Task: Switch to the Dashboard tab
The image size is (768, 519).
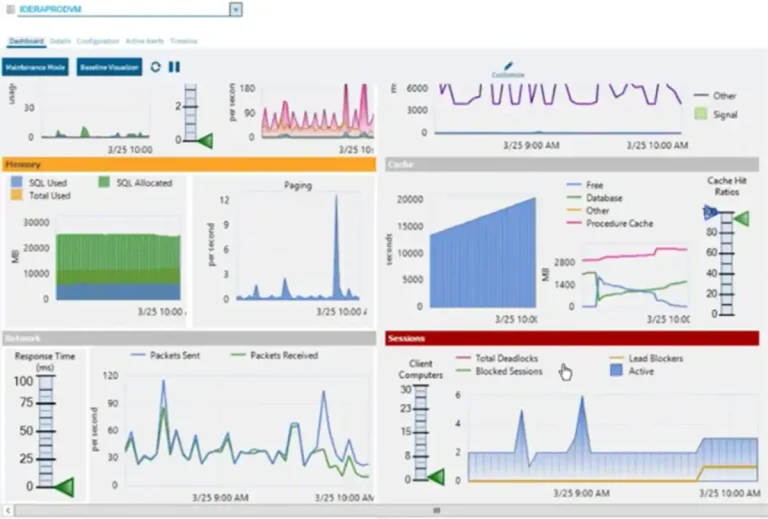Action: (x=26, y=41)
